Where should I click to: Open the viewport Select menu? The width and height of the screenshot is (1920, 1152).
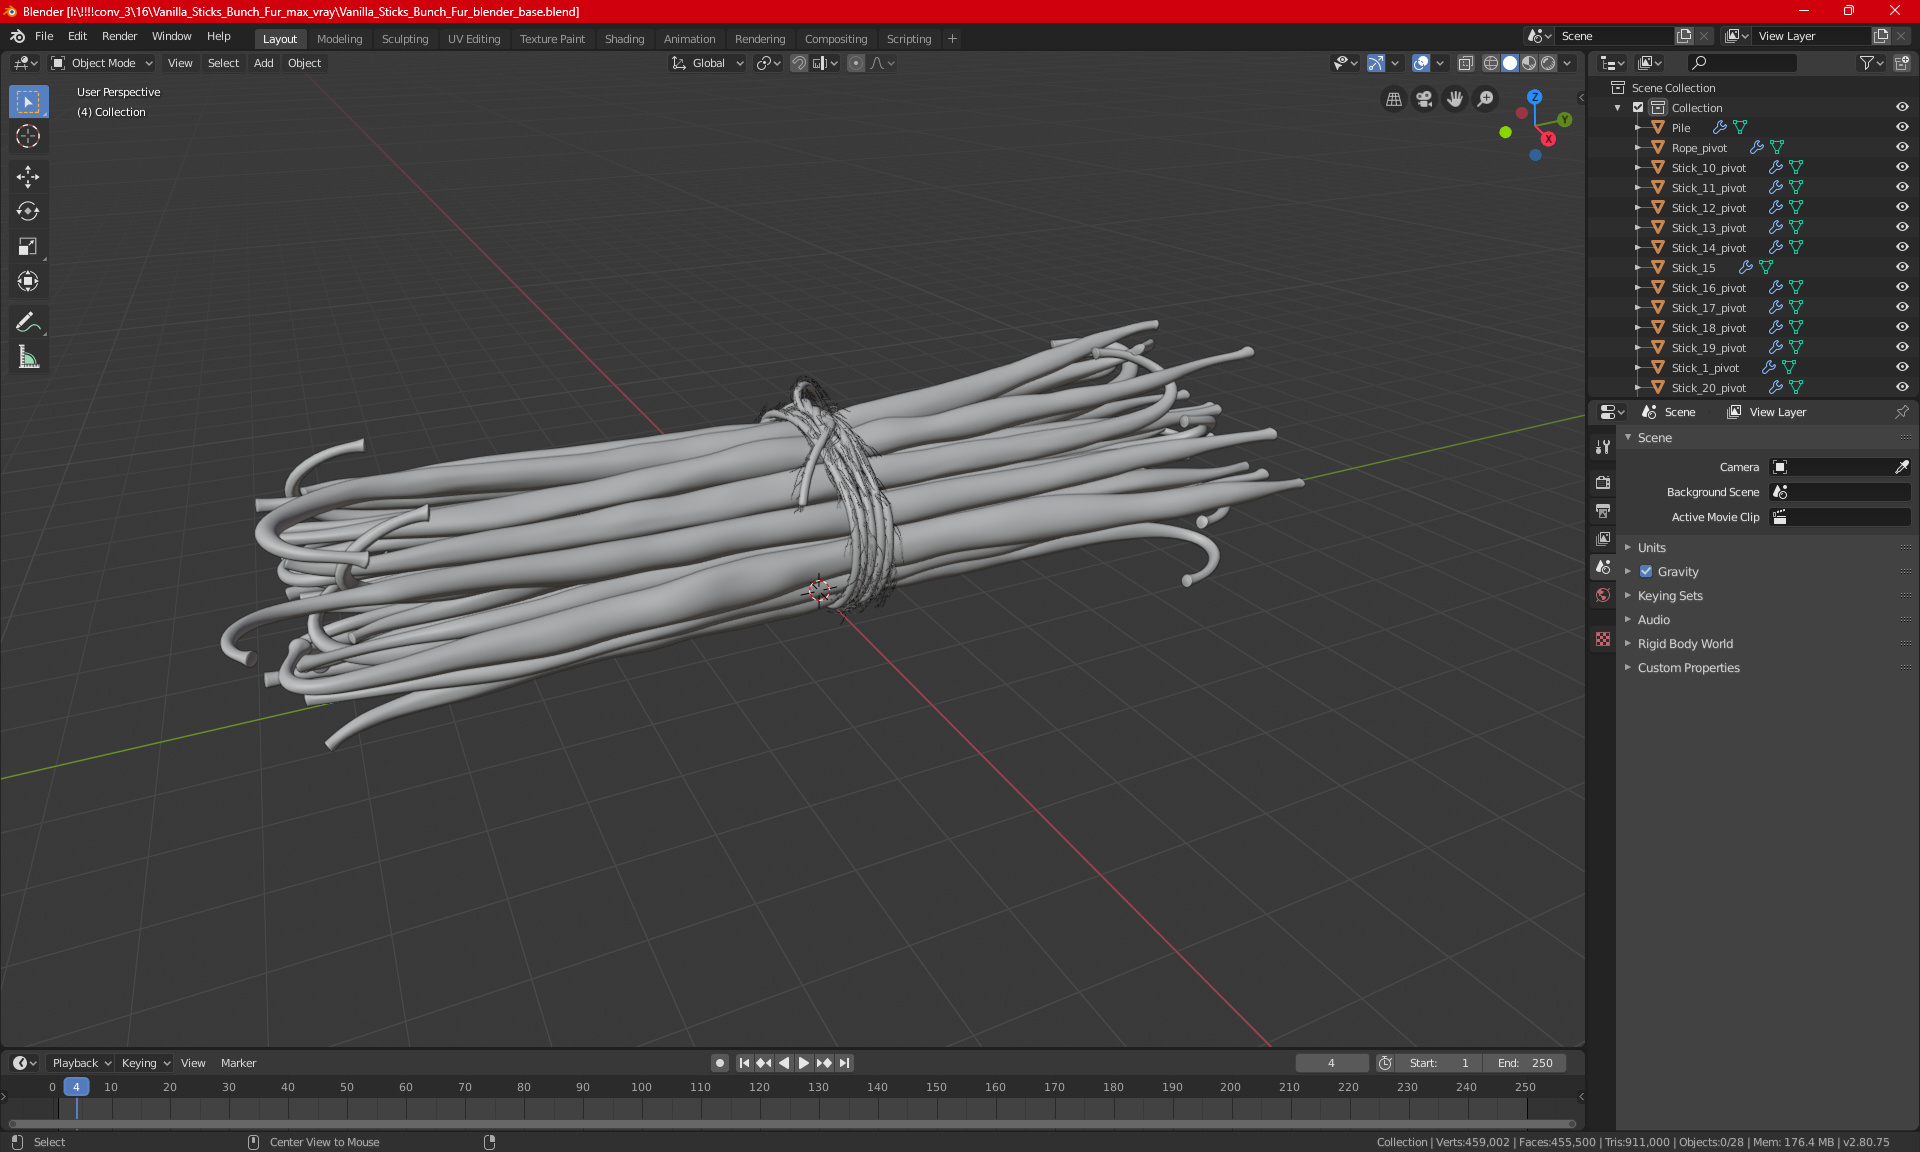tap(223, 63)
